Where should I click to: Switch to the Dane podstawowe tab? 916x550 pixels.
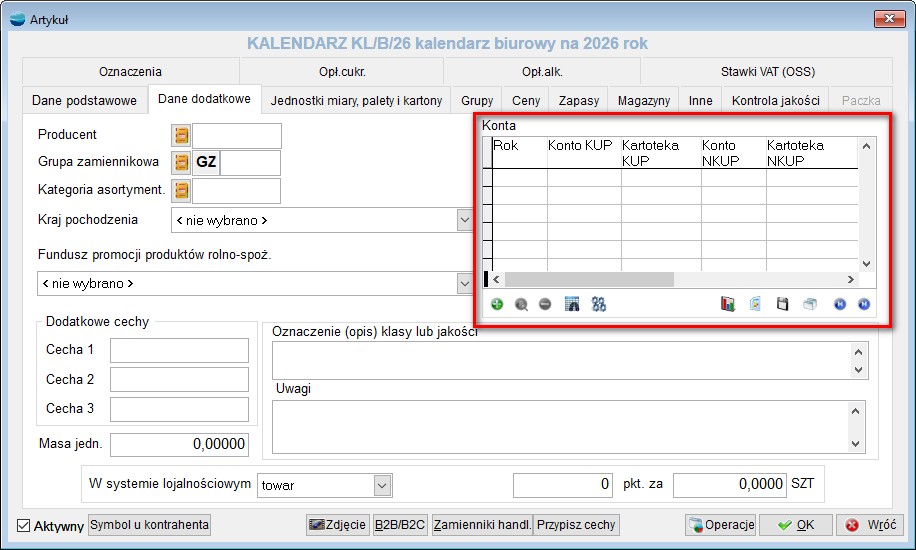(x=84, y=100)
